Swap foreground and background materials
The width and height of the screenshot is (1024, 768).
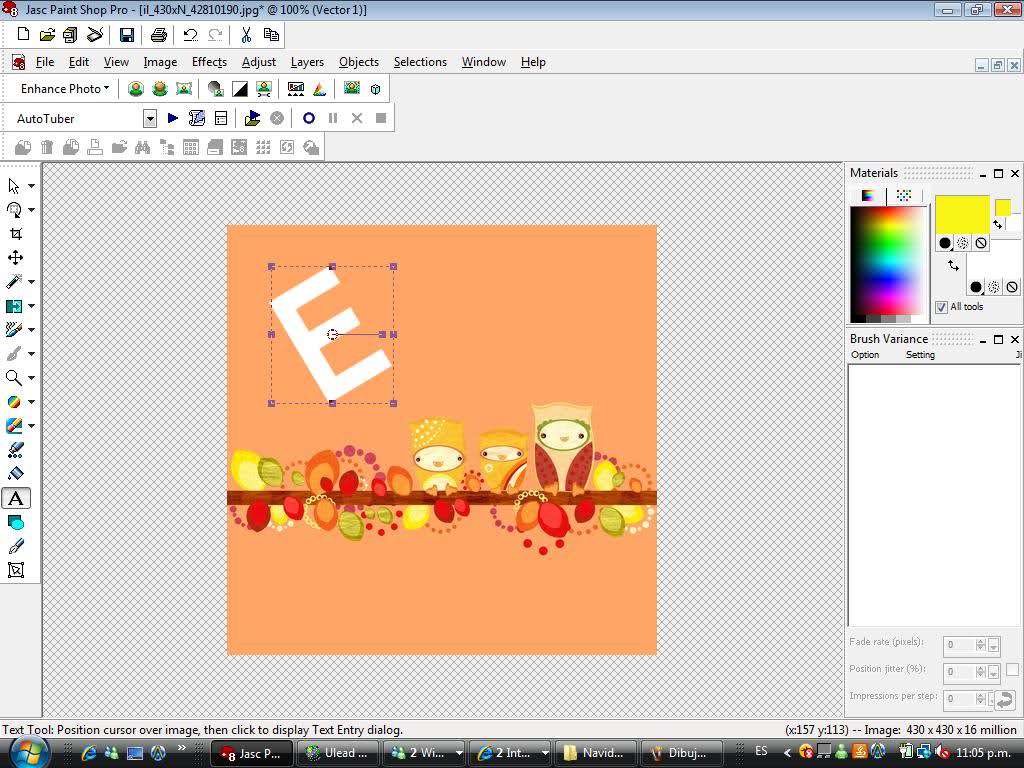pyautogui.click(x=953, y=265)
